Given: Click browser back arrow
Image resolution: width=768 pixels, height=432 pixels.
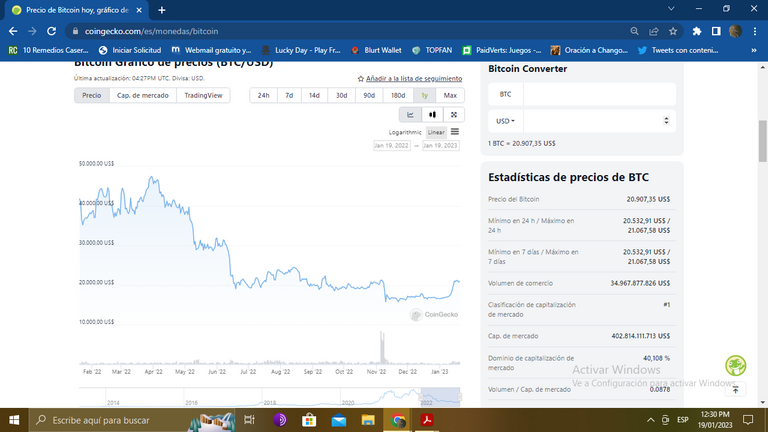Looking at the screenshot, I should 13,31.
